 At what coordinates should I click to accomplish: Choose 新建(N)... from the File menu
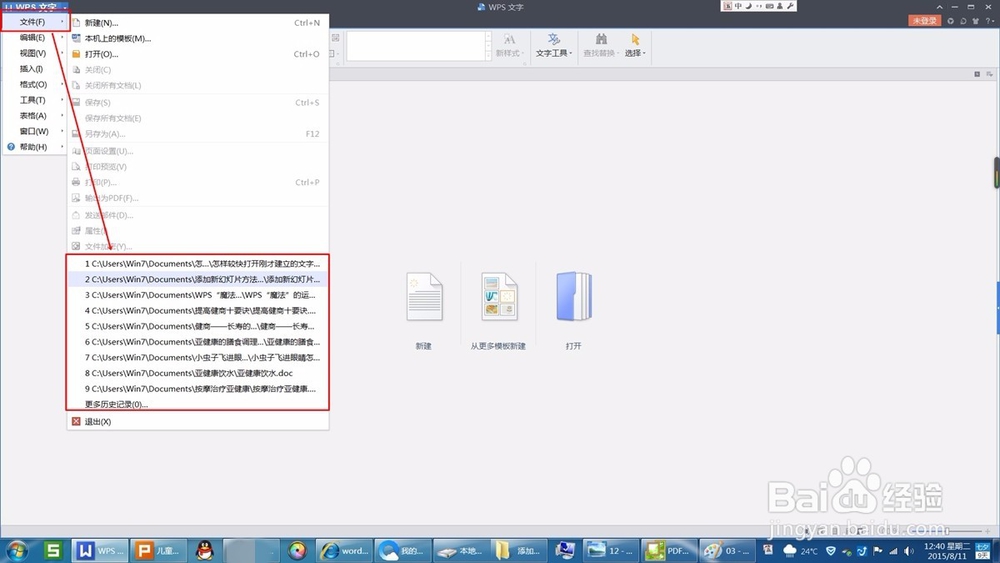[x=198, y=22]
